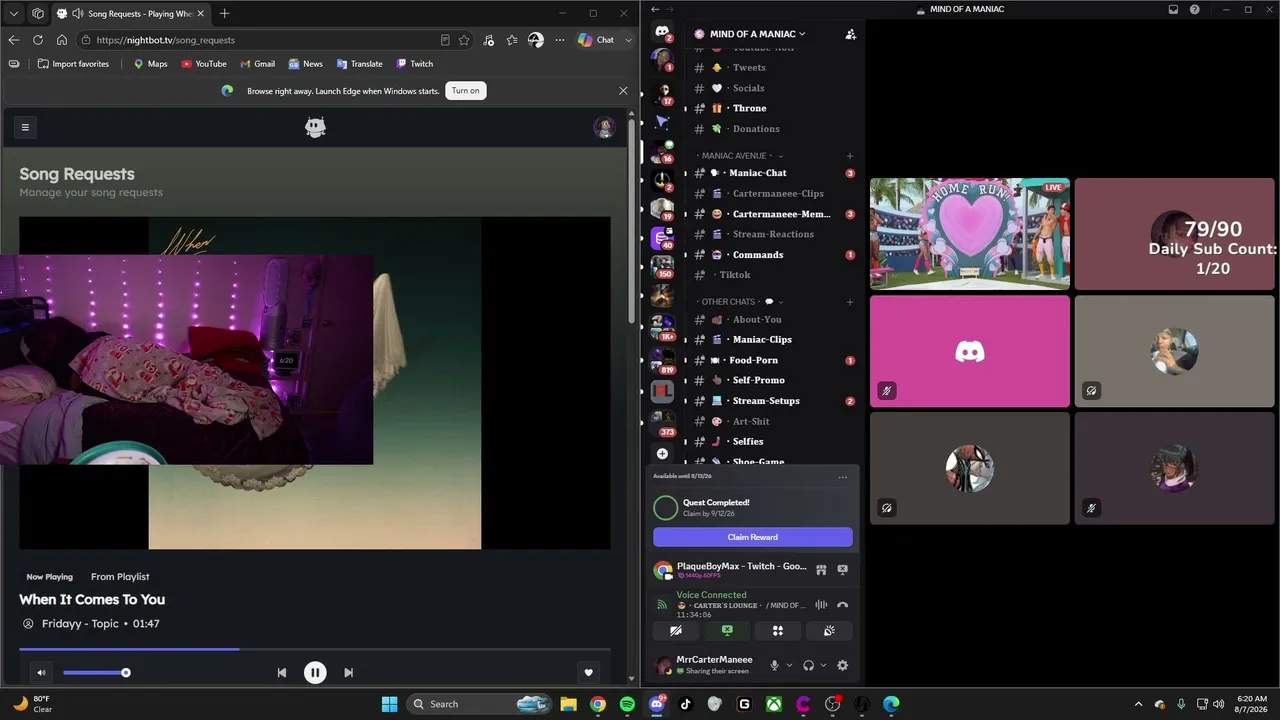
Task: Click Import favorites in bookmarks bar
Action: (73, 64)
